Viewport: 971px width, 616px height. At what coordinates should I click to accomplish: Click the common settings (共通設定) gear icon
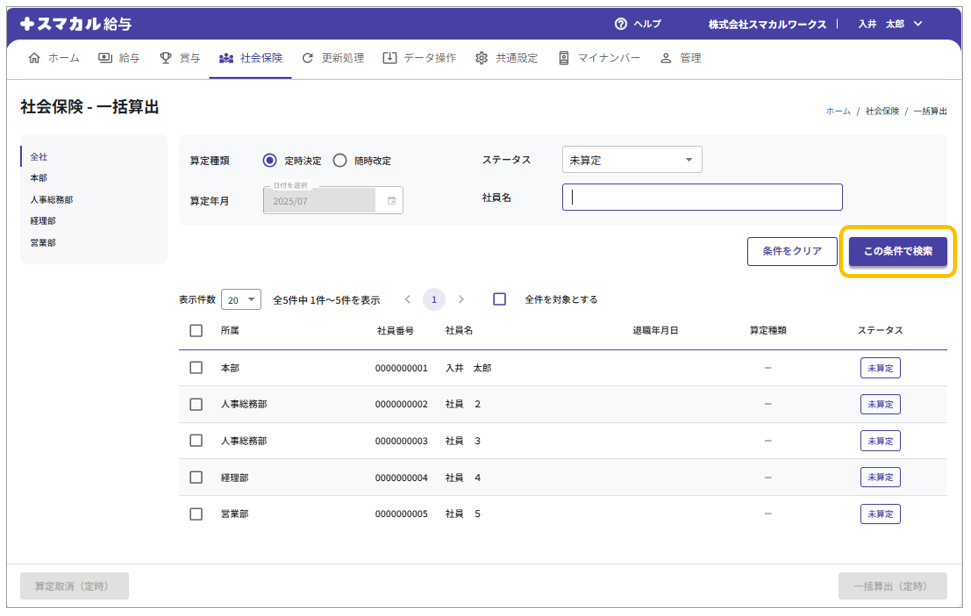482,58
